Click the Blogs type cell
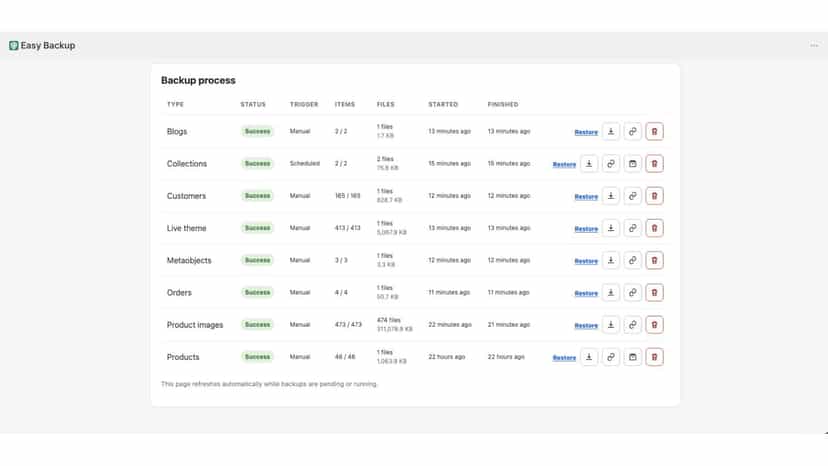 [177, 132]
